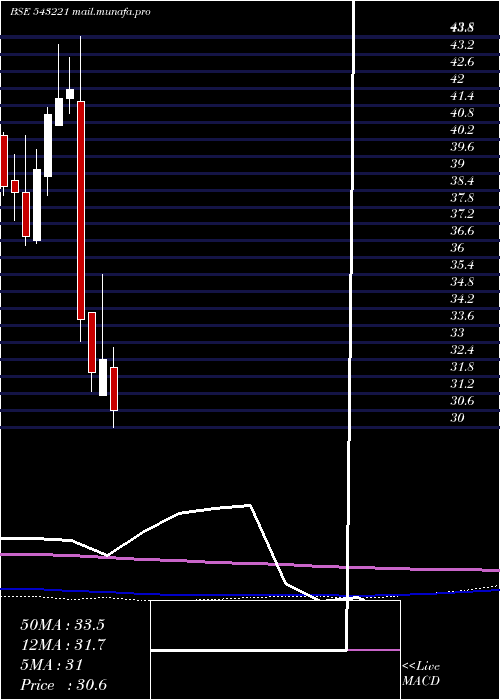Click the 40.2 price axis label
The width and height of the screenshot is (500, 700).
[x=462, y=129]
